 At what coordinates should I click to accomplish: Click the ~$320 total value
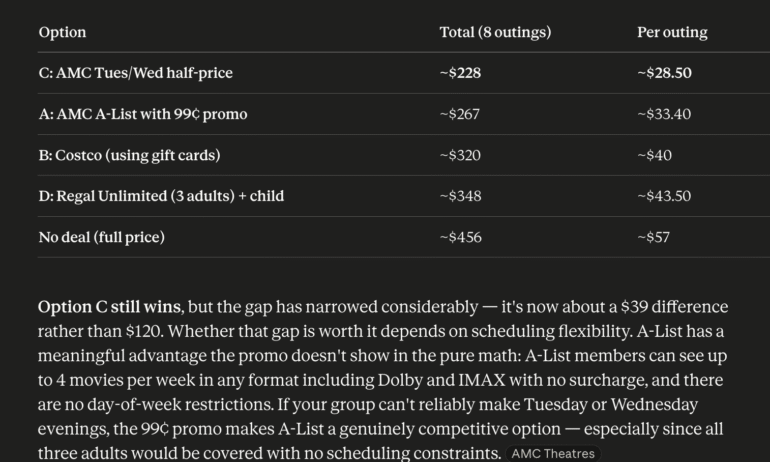click(460, 155)
